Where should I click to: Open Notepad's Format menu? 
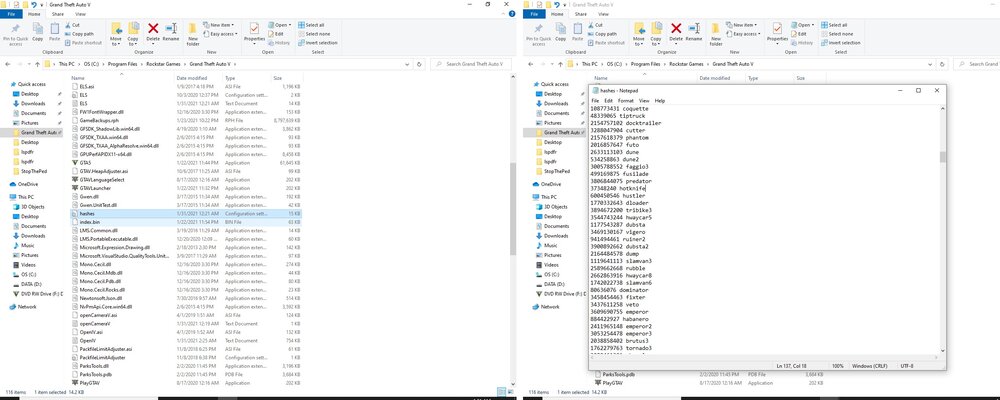coord(626,101)
